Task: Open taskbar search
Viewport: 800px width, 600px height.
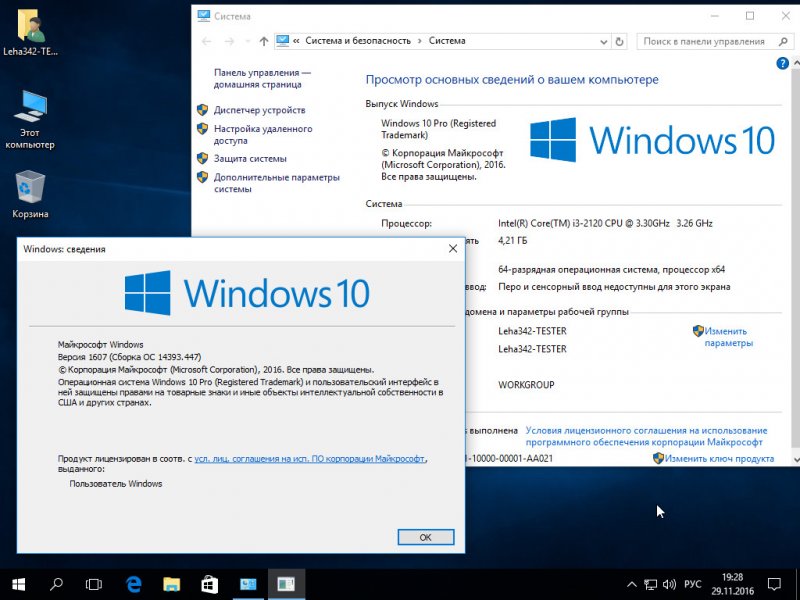Action: pos(56,584)
